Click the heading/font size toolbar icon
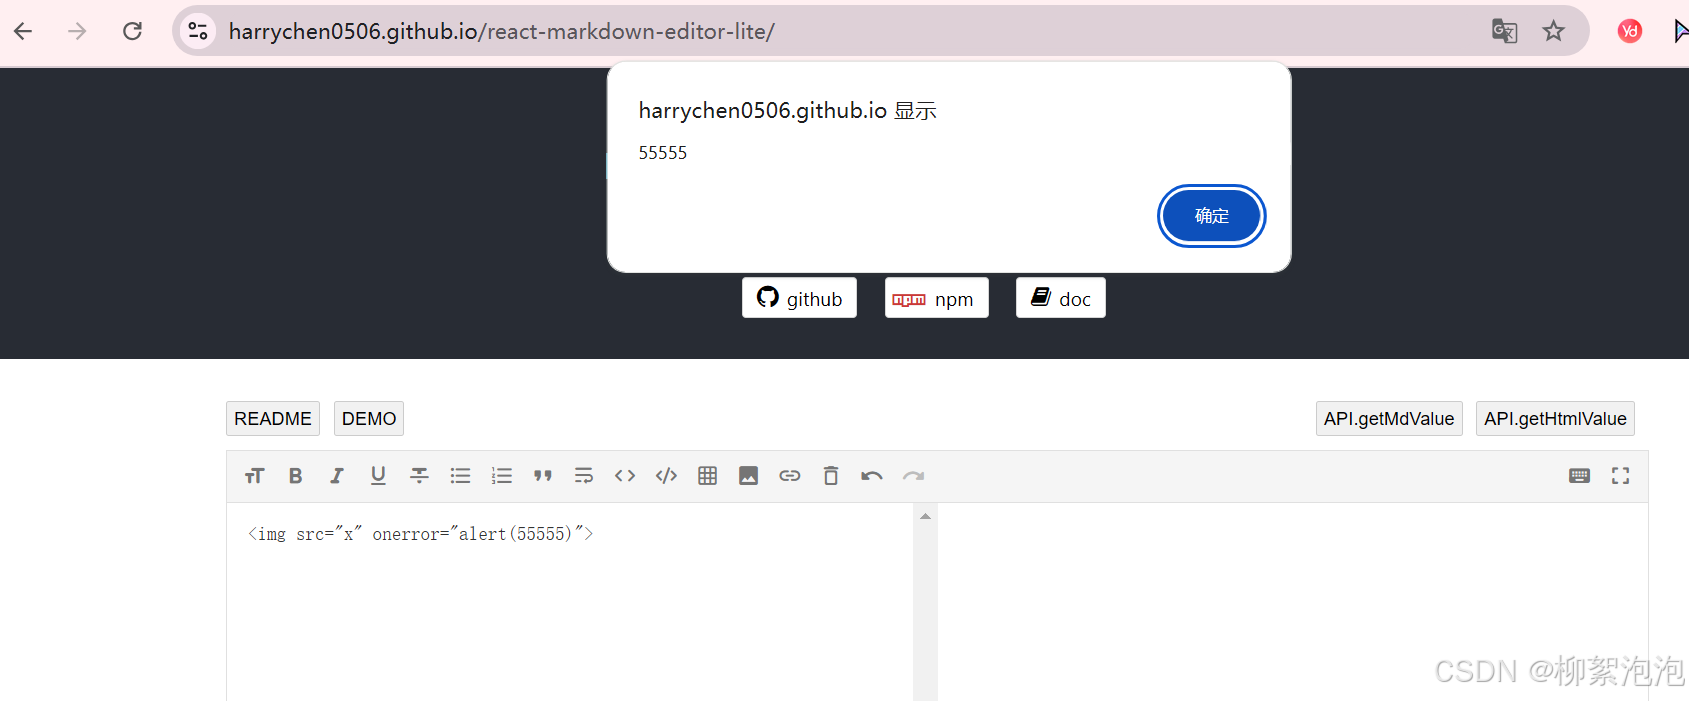 (254, 476)
